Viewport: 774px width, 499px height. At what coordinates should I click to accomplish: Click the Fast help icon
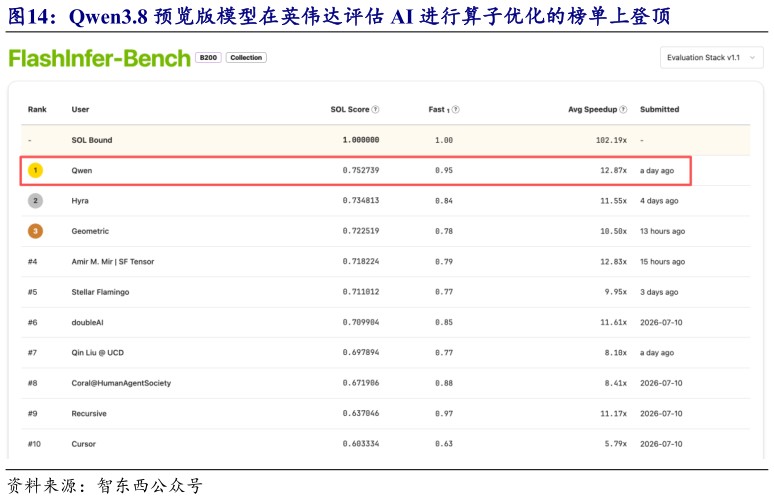(x=456, y=110)
